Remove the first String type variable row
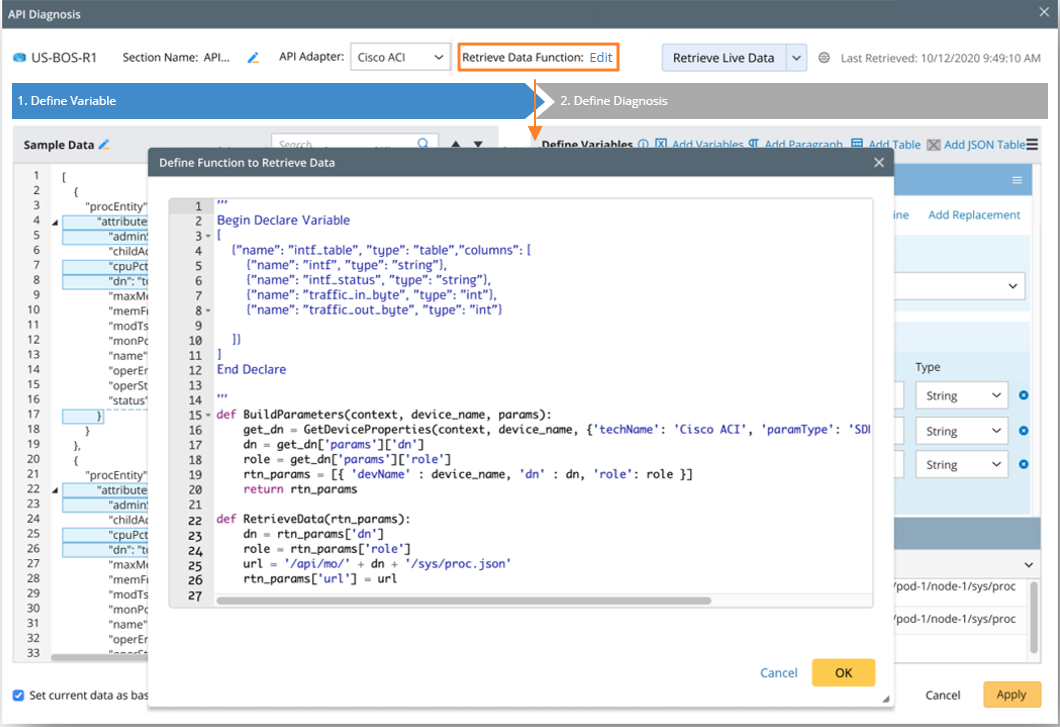Screen dimensions: 1060x727 (x=1023, y=396)
